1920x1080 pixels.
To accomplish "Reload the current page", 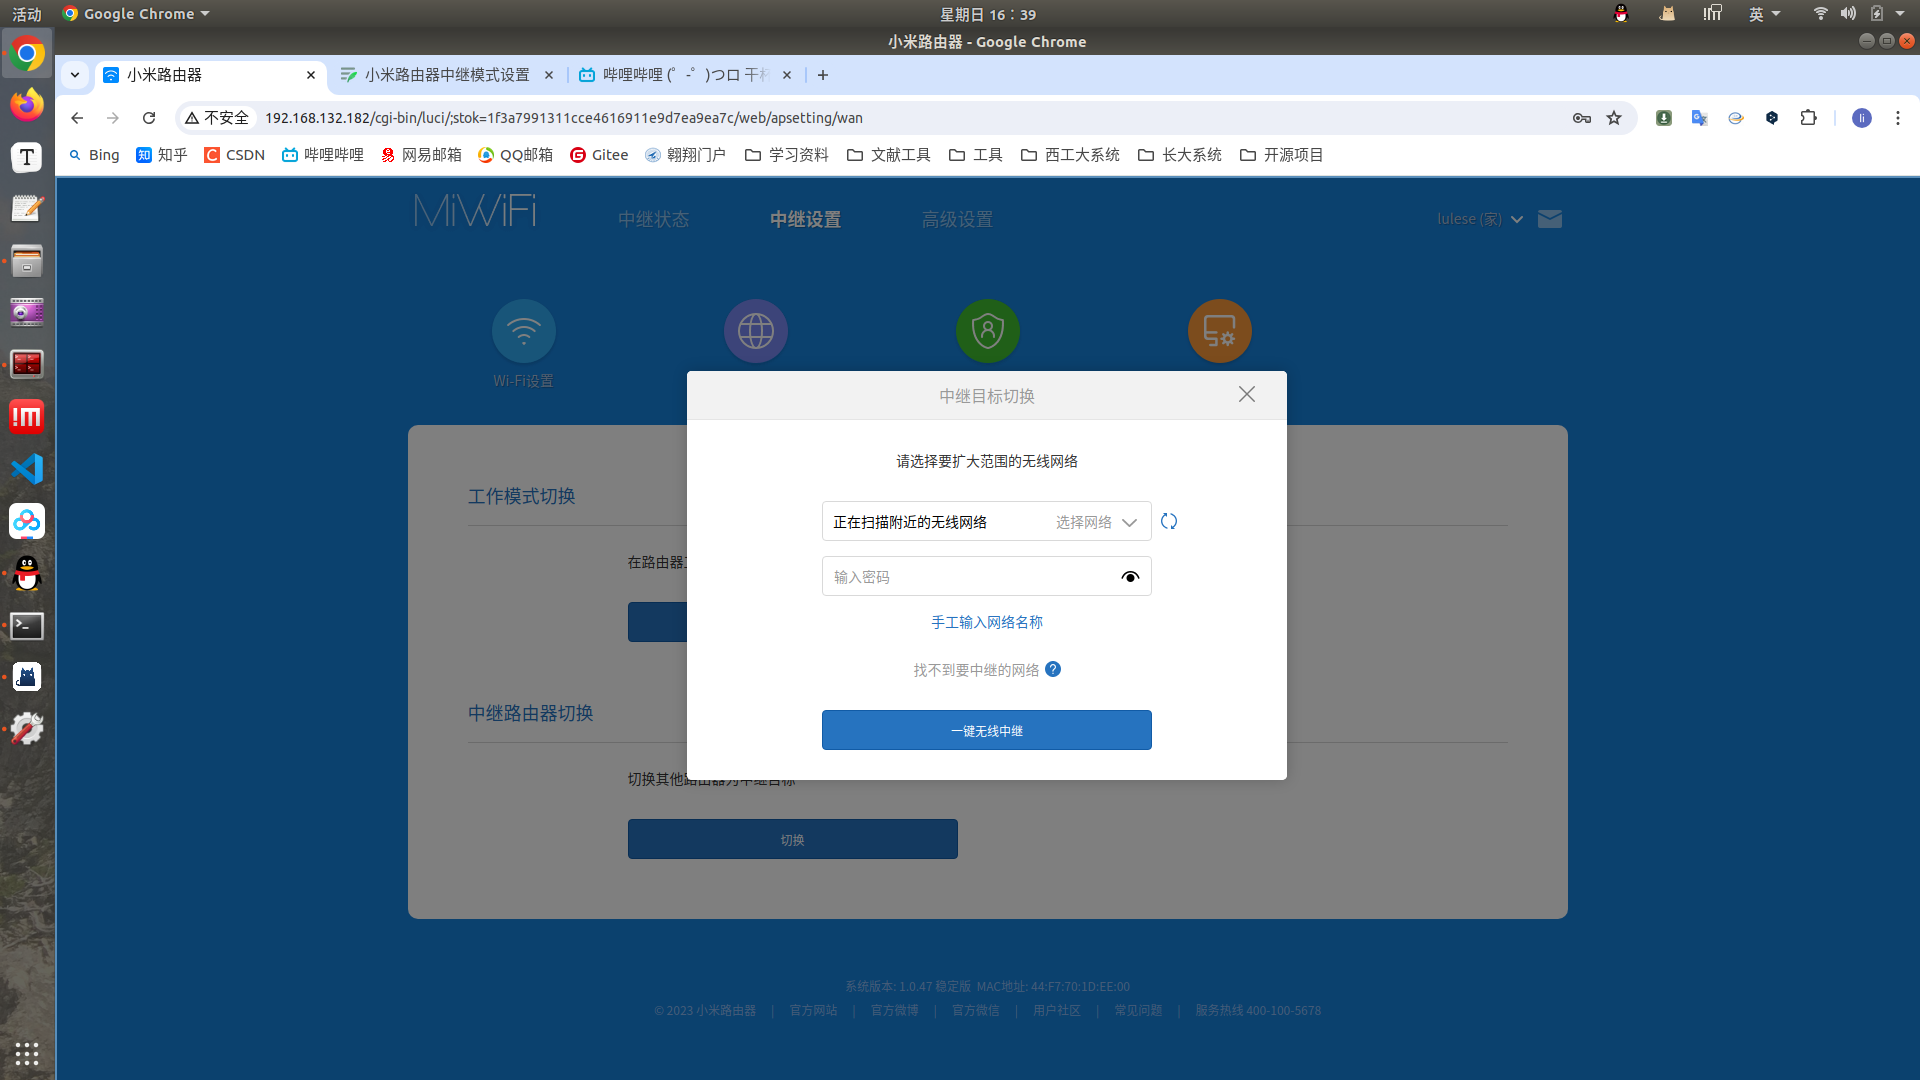I will point(149,118).
